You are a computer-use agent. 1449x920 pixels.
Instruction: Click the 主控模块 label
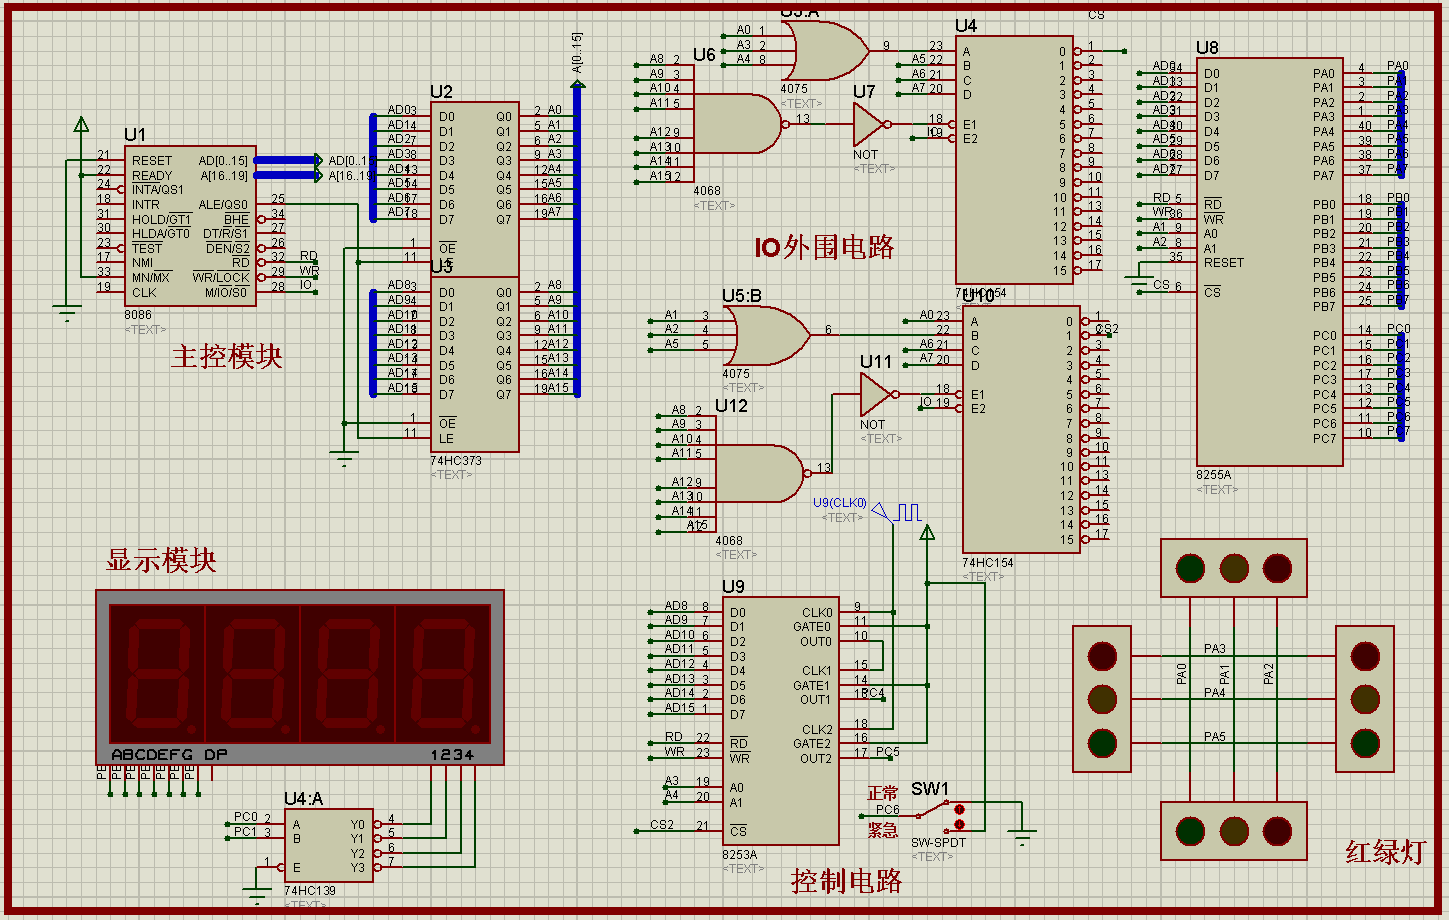tap(226, 357)
